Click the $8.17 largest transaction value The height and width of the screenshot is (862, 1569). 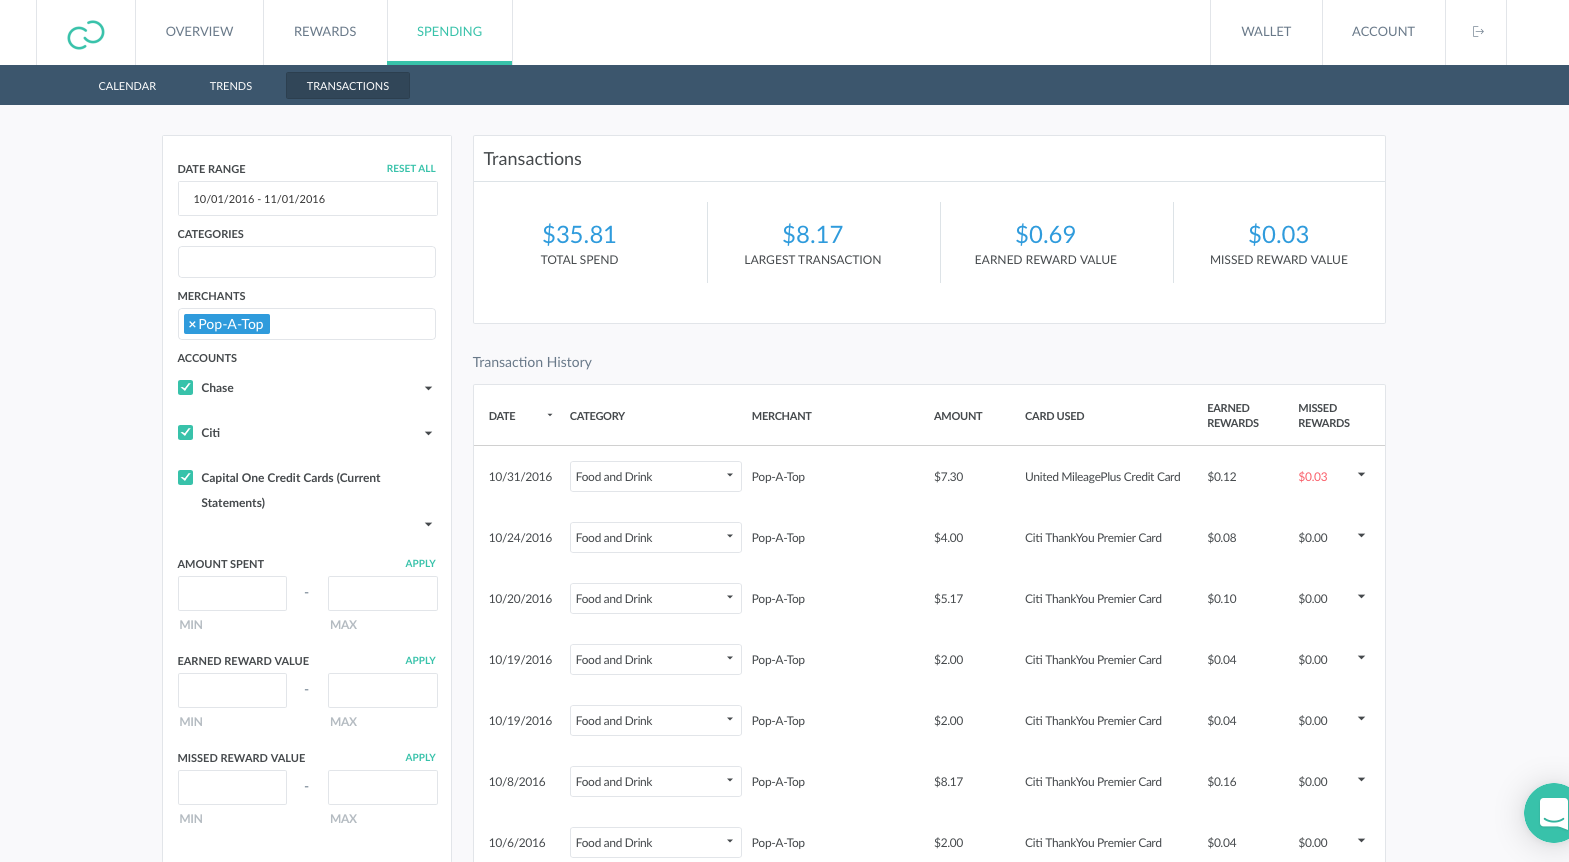tap(812, 234)
